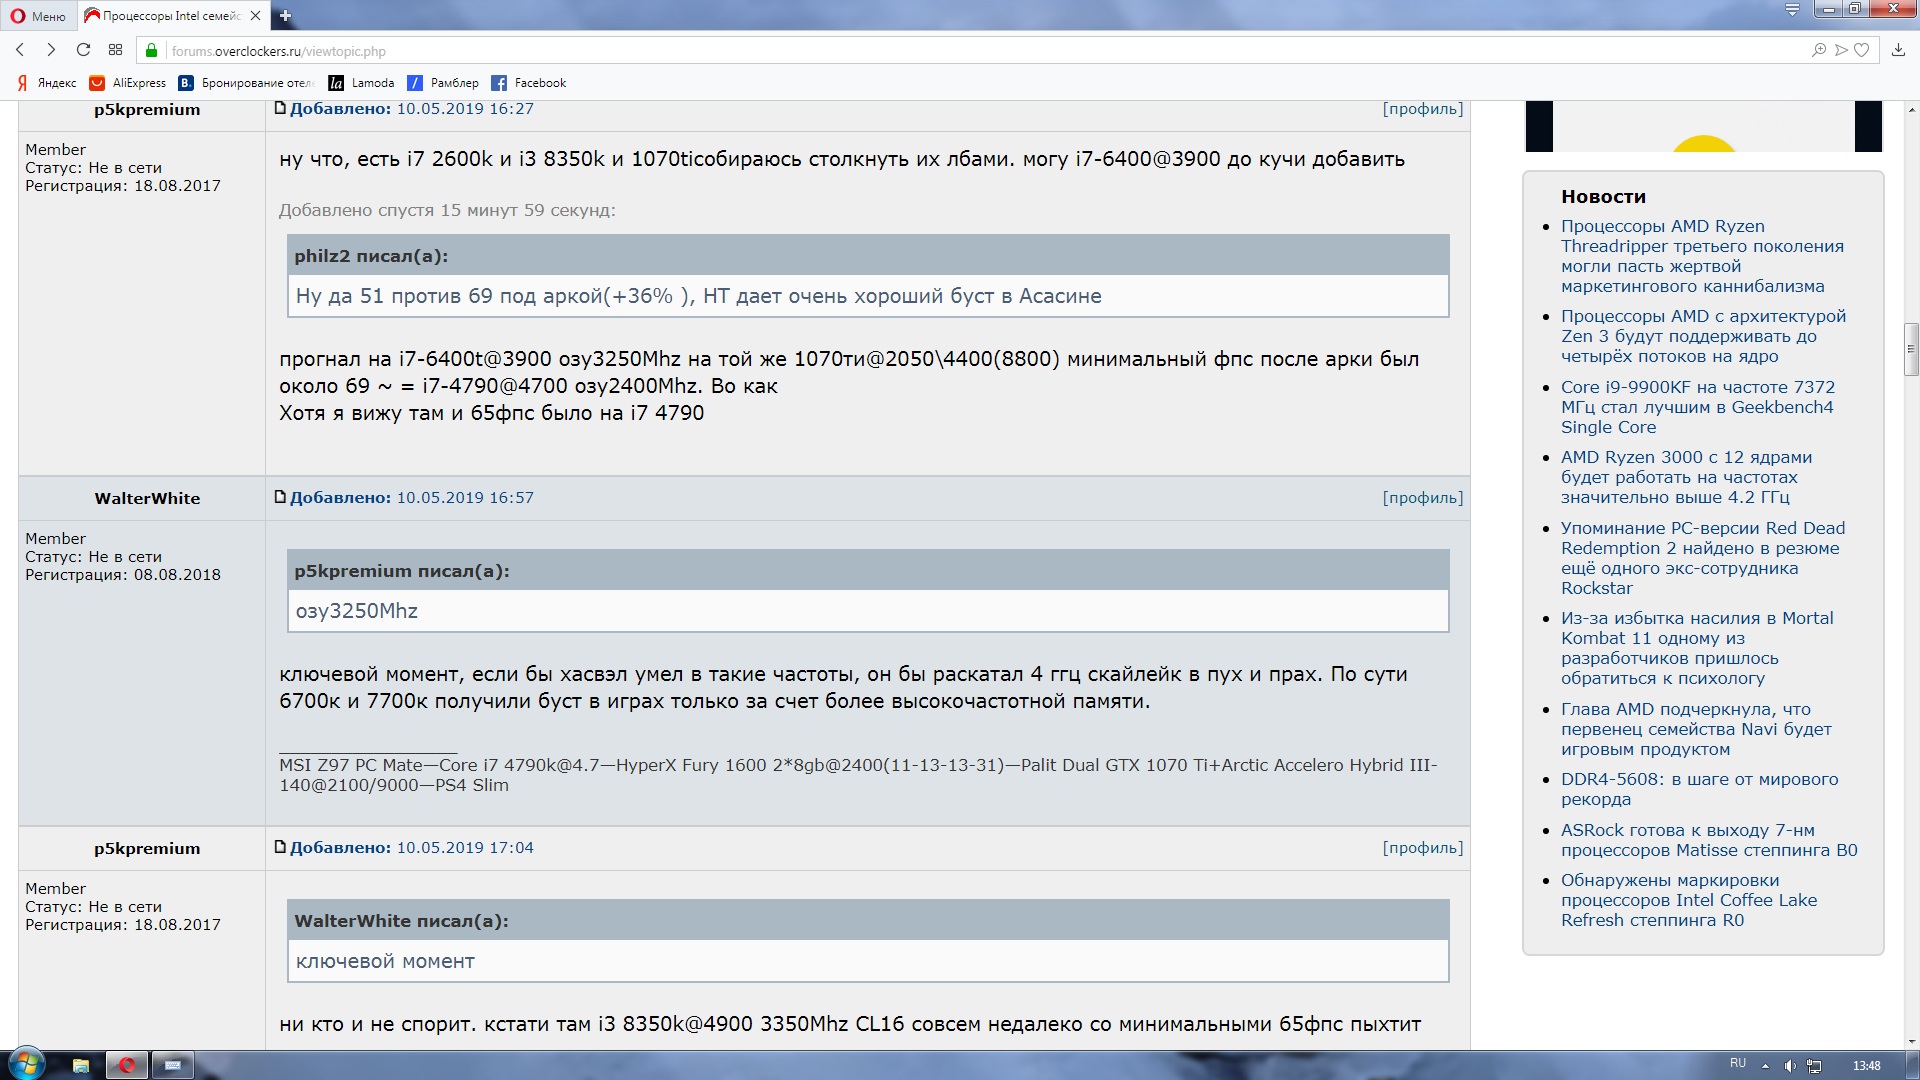
Task: Click the RU language indicator in tray
Action: 1738,1063
